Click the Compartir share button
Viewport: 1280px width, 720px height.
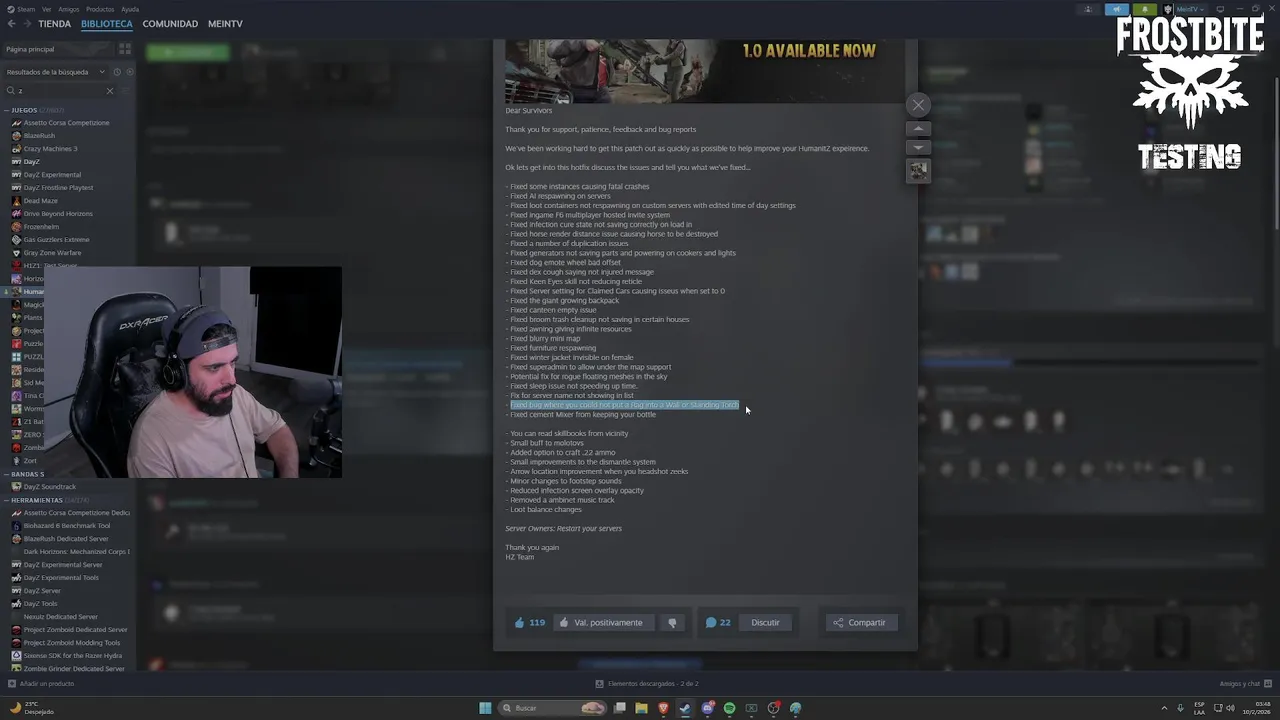860,622
